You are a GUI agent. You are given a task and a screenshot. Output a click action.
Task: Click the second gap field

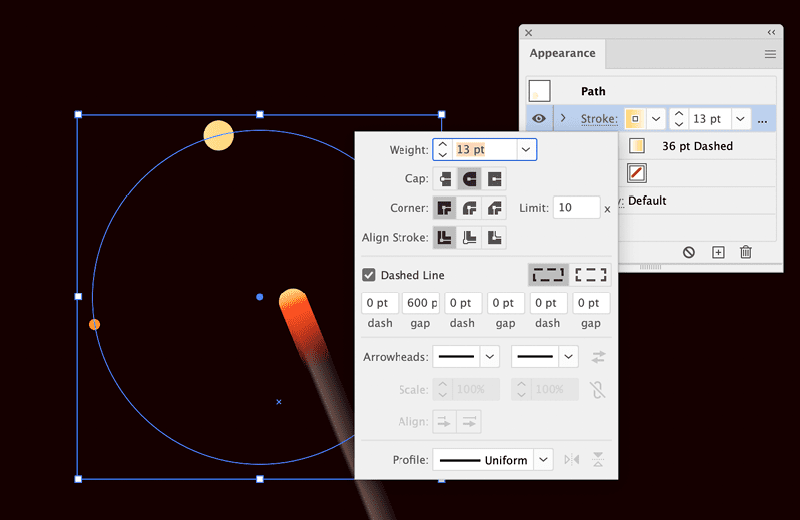coord(506,303)
